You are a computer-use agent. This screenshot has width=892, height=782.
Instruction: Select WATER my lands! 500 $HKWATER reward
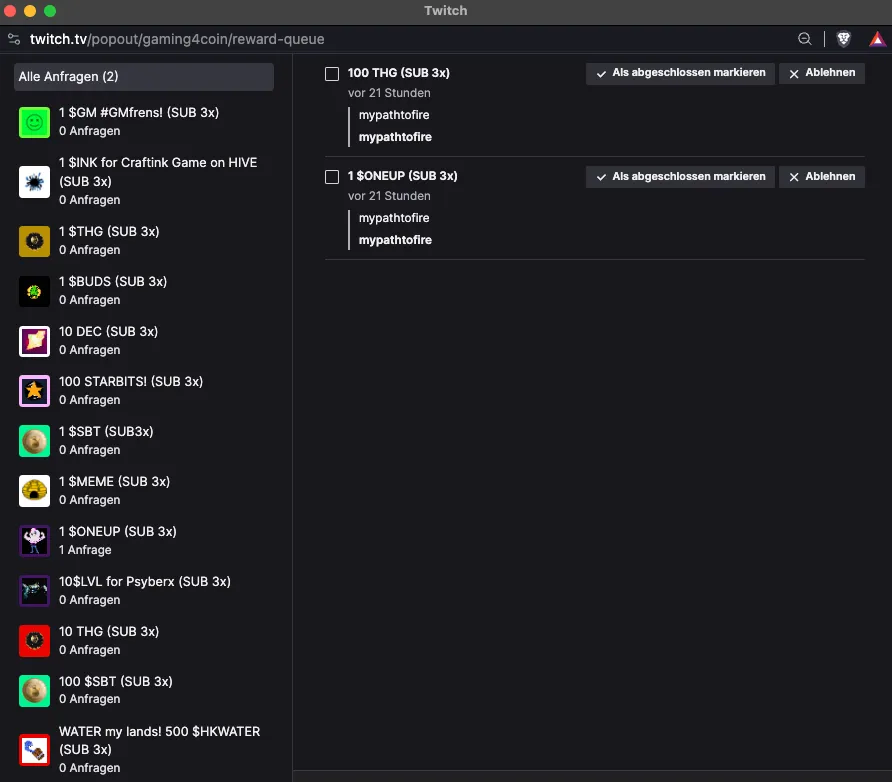[143, 750]
